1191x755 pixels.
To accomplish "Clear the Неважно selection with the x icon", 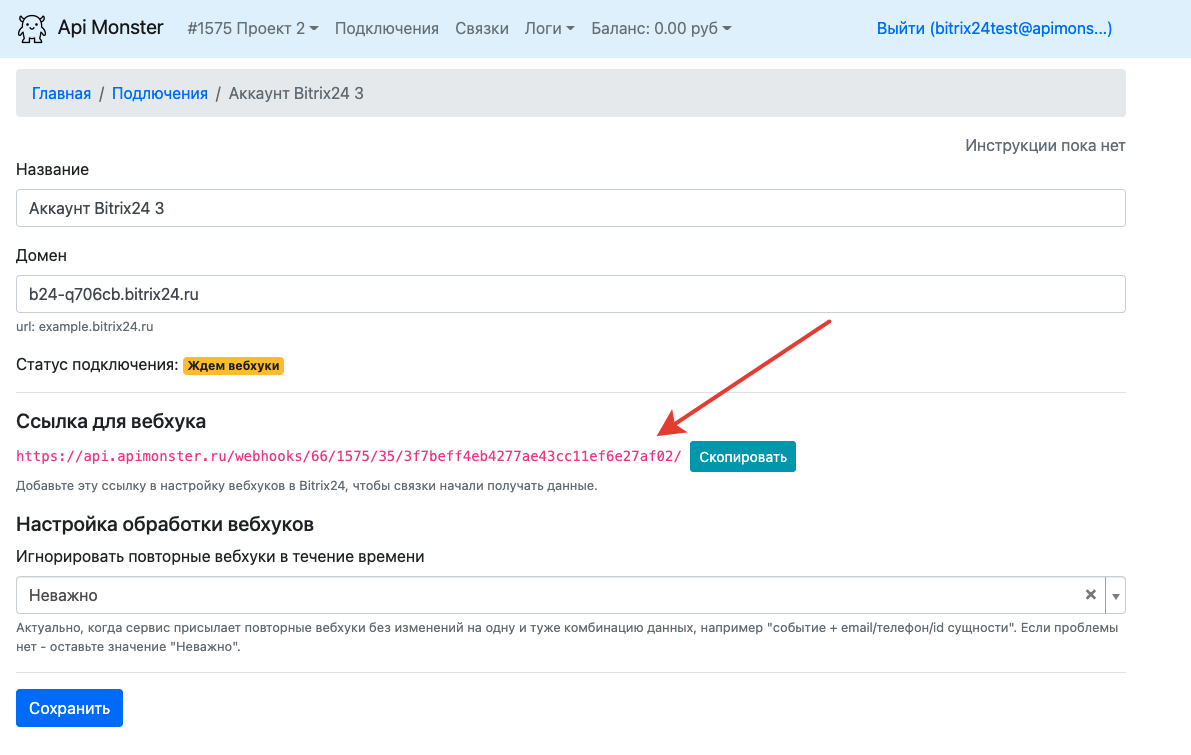I will 1091,595.
